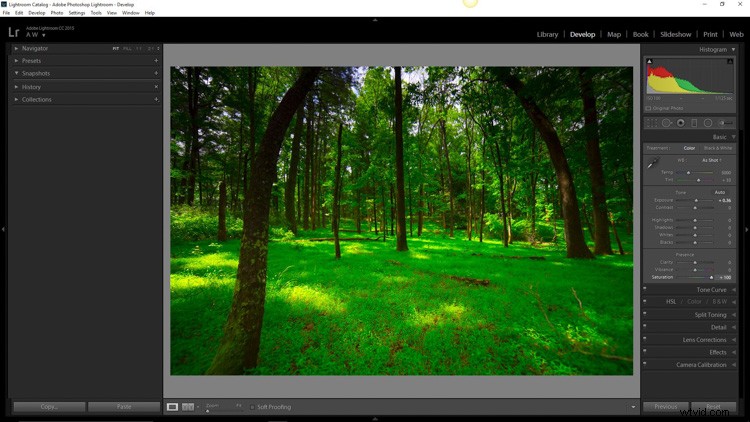750x422 pixels.
Task: Click the Exposure slider handle
Action: [696, 200]
